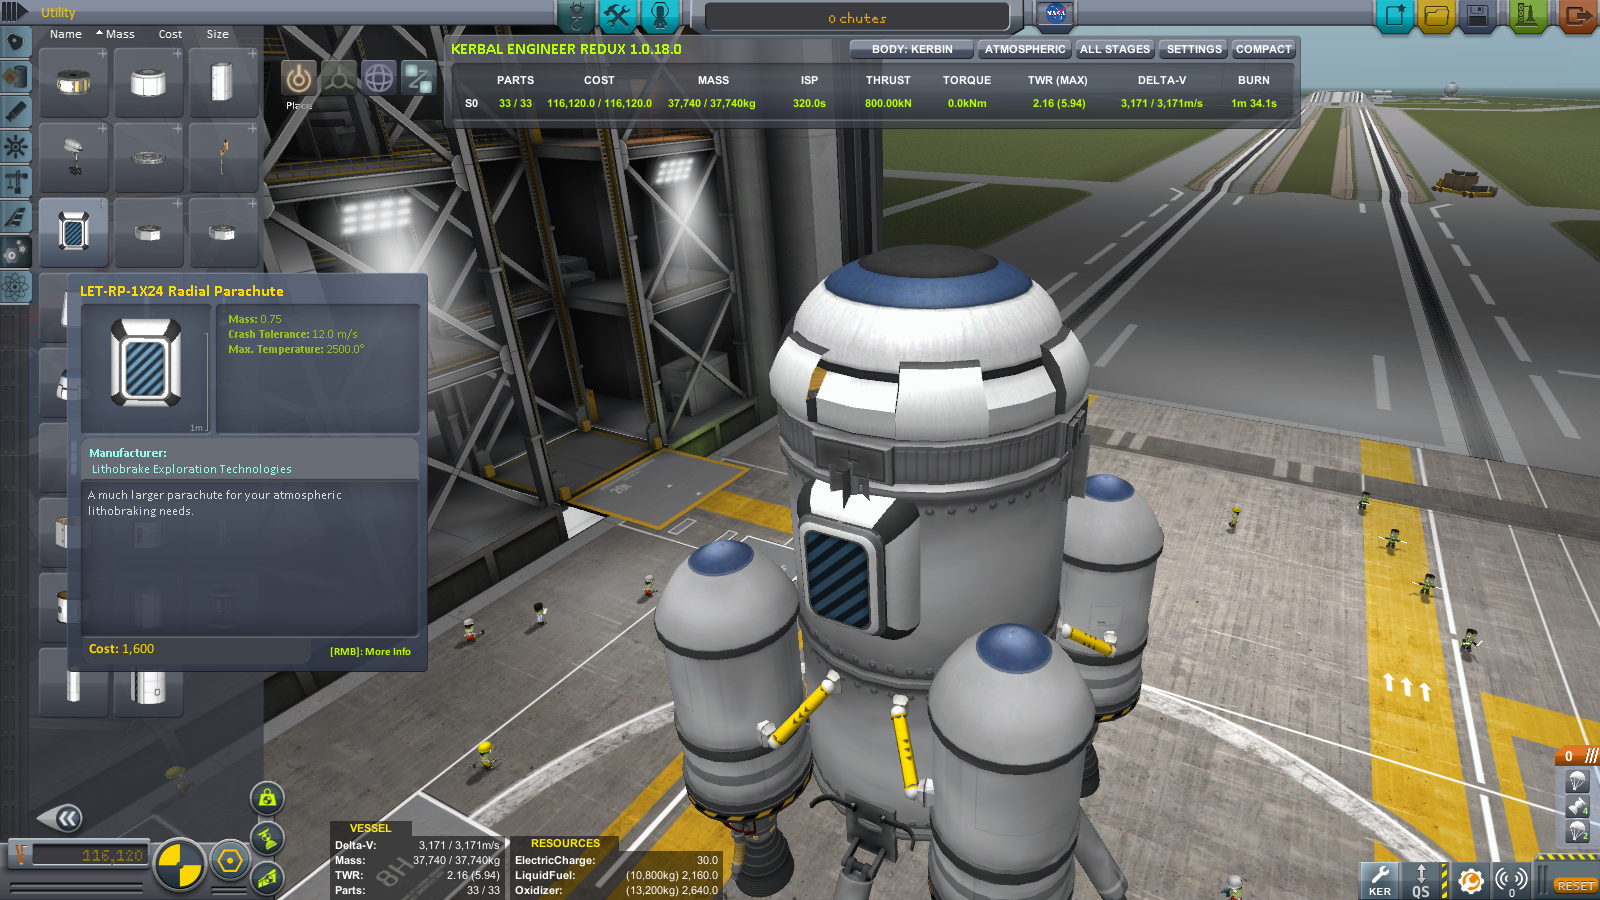Select the Place gizmo tool
The width and height of the screenshot is (1600, 900).
coord(298,78)
